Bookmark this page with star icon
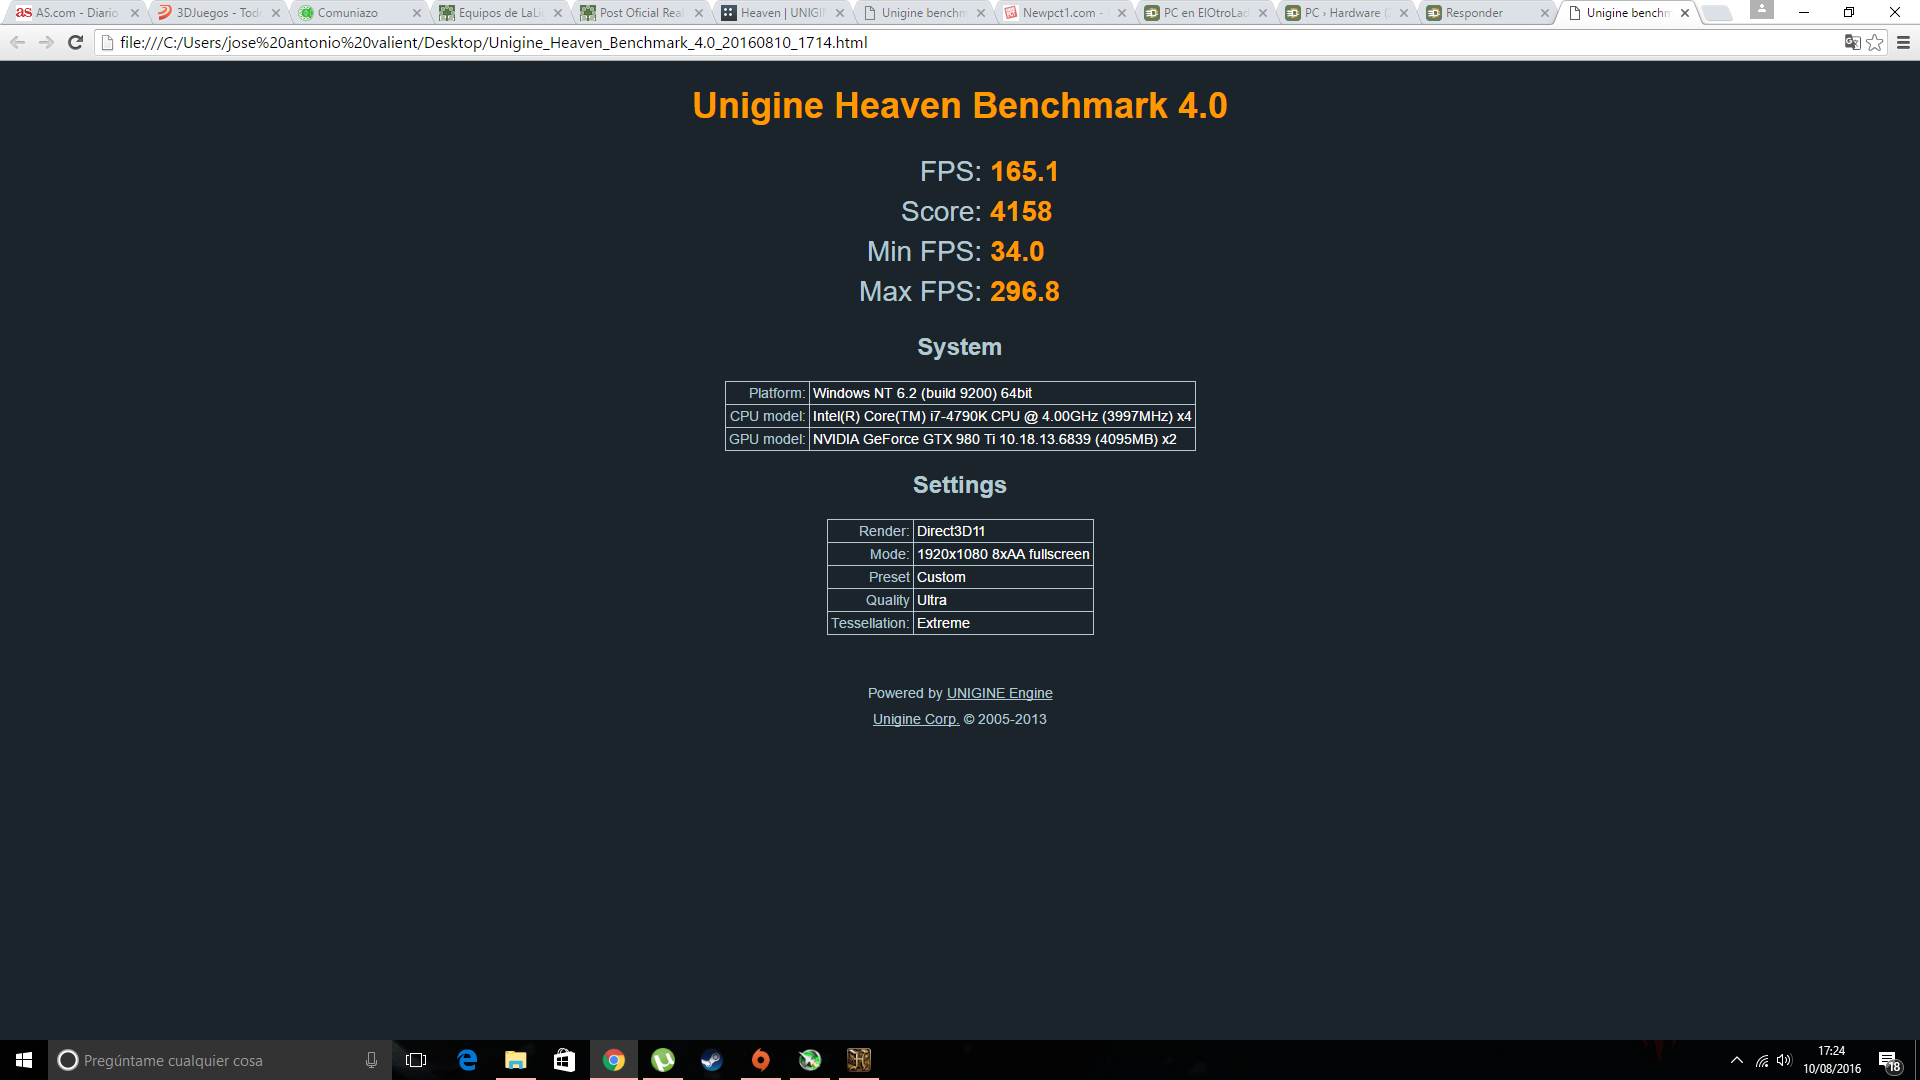 coord(1875,42)
